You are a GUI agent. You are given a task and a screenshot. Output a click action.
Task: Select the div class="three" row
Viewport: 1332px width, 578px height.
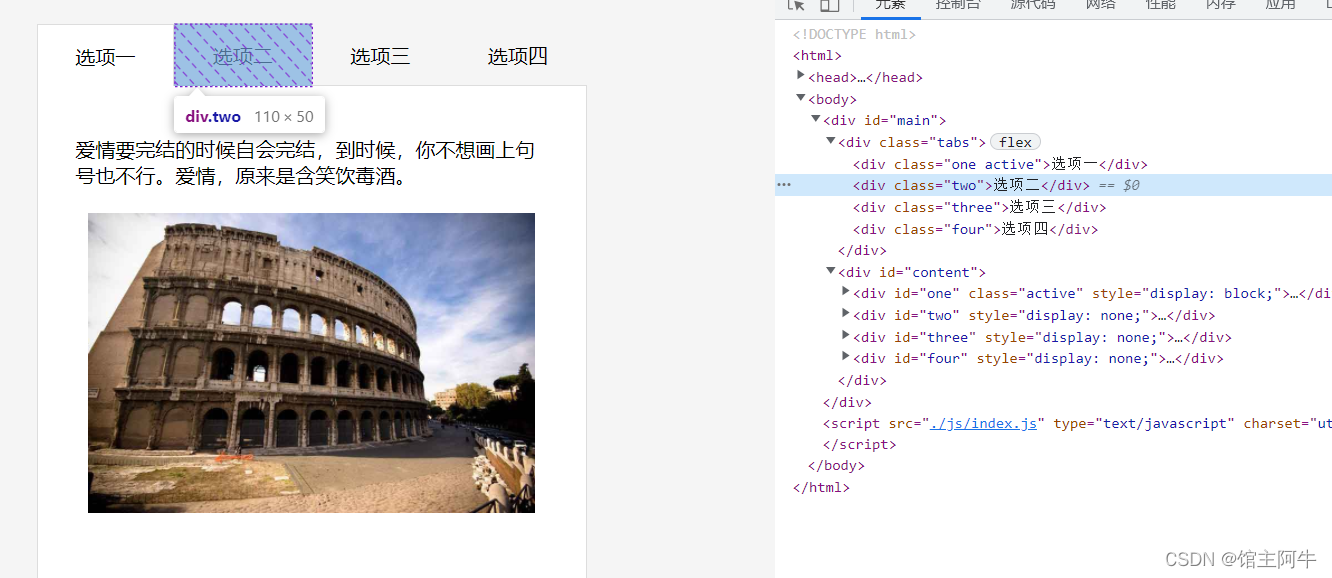coord(979,207)
